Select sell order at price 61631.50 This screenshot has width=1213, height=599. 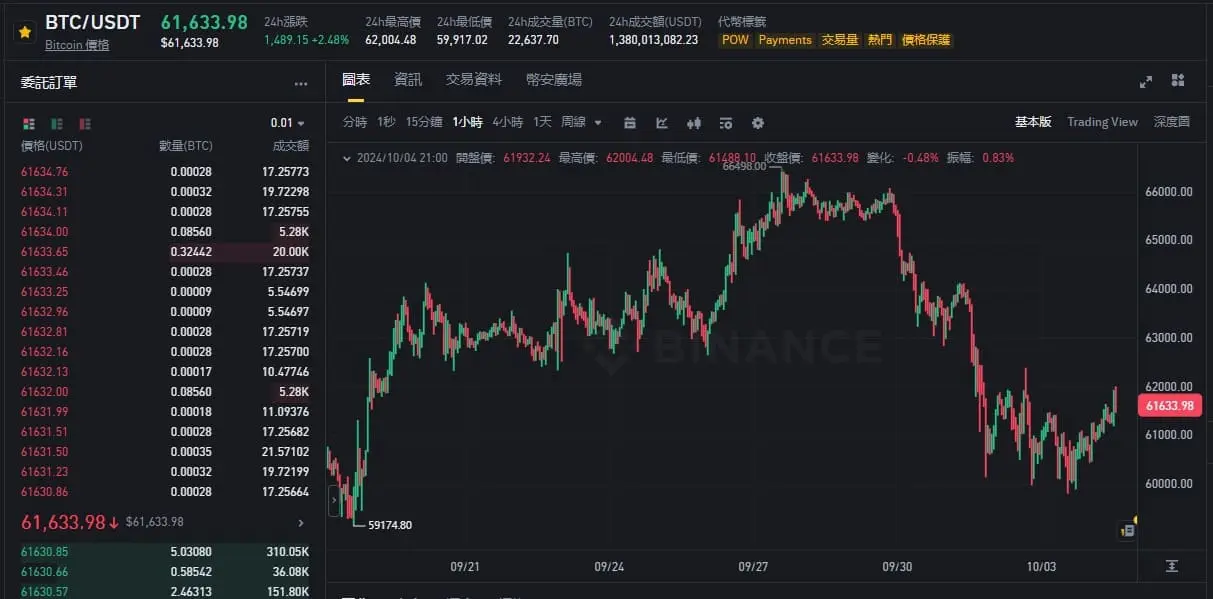pyautogui.click(x=165, y=452)
